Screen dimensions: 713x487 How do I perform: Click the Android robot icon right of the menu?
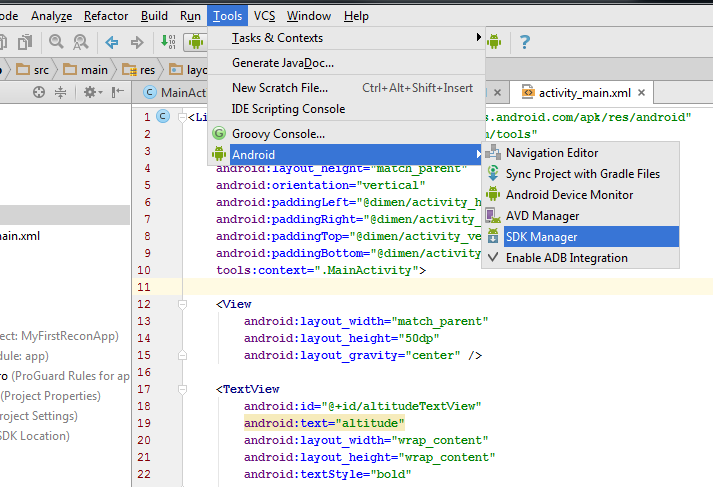click(494, 42)
